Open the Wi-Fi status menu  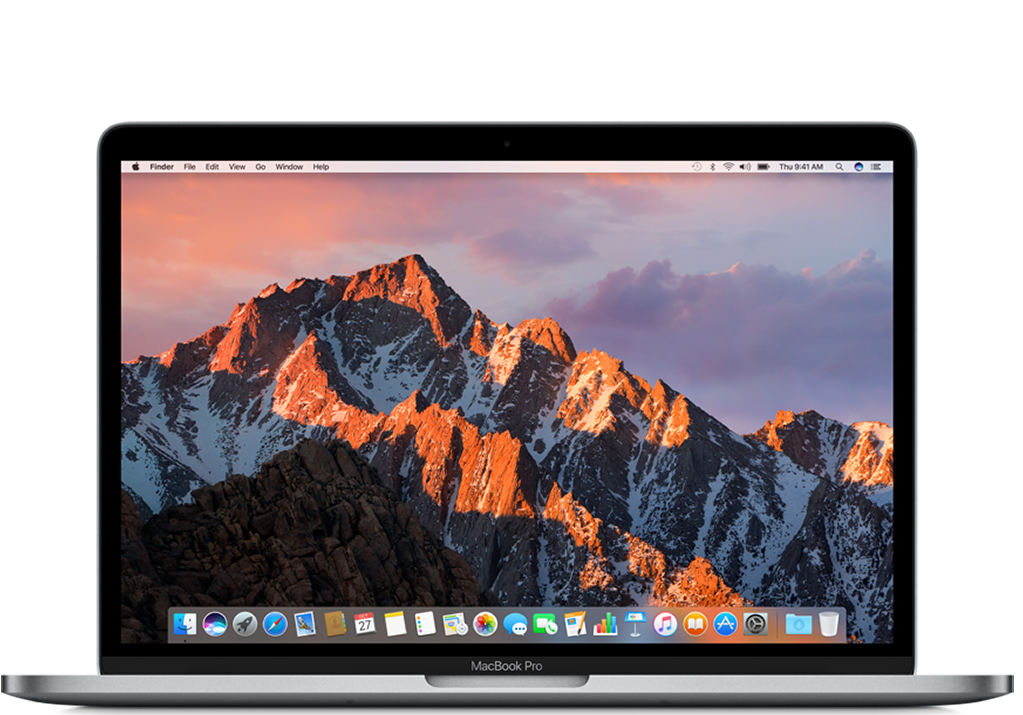[x=728, y=167]
